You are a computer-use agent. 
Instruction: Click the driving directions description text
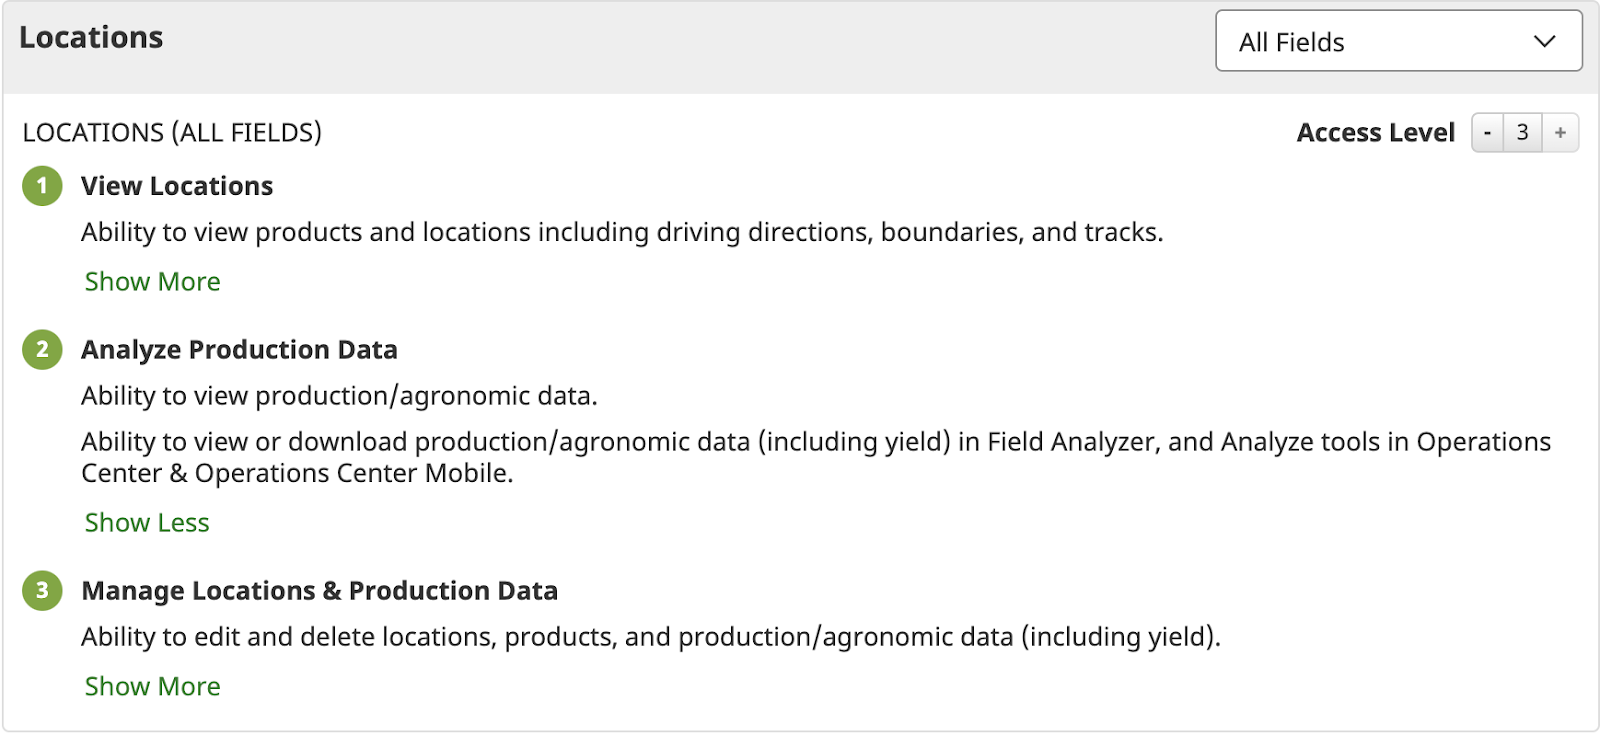(622, 233)
